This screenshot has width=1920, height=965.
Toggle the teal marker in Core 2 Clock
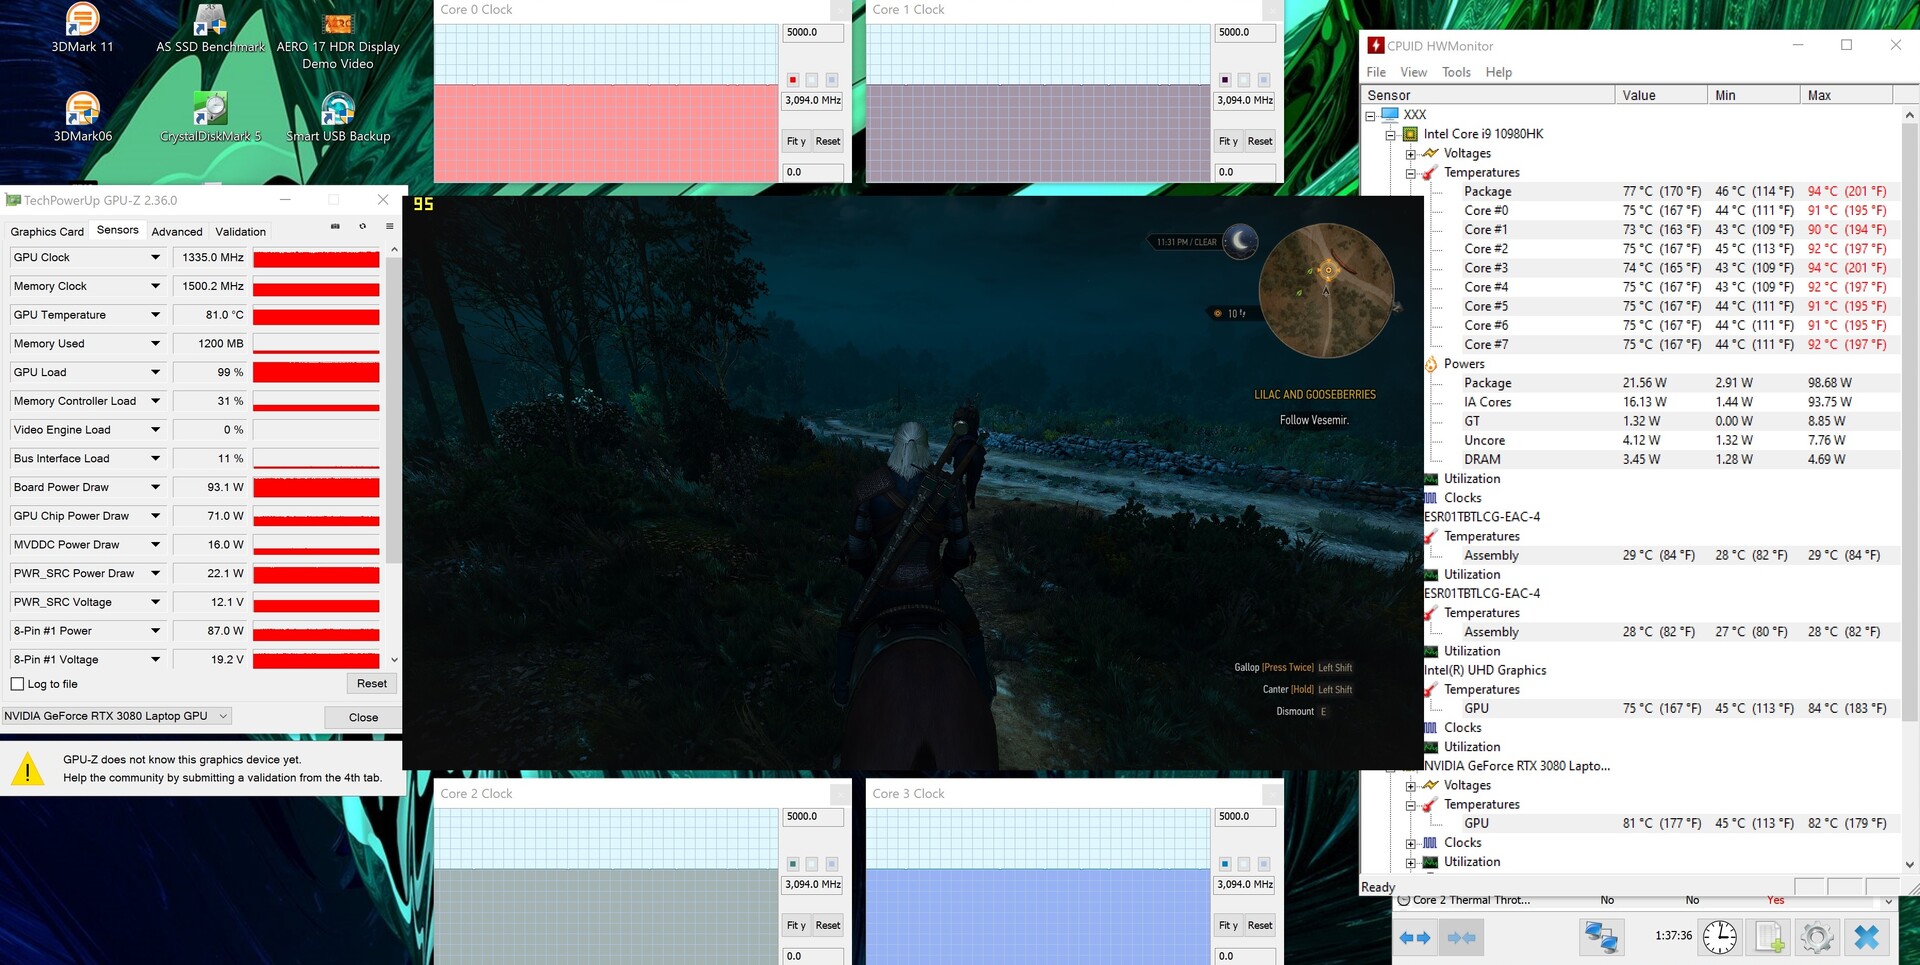click(x=793, y=864)
